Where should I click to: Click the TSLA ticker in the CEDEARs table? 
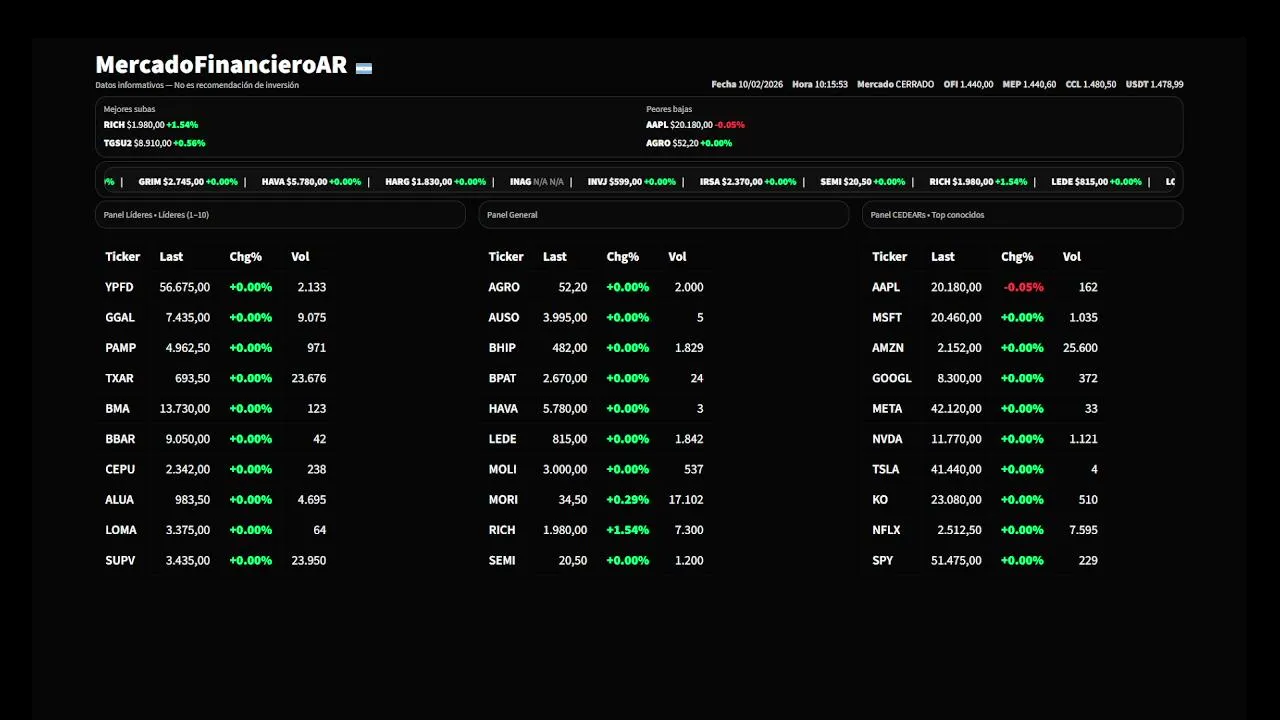point(886,469)
